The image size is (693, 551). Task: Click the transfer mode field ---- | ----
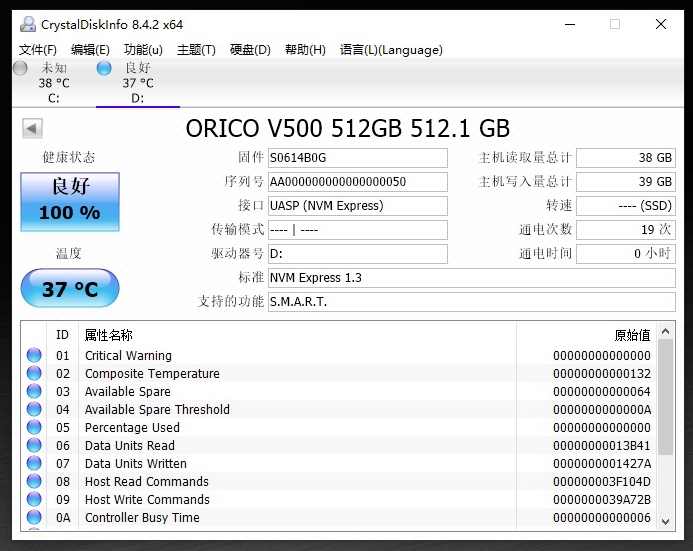coord(358,230)
